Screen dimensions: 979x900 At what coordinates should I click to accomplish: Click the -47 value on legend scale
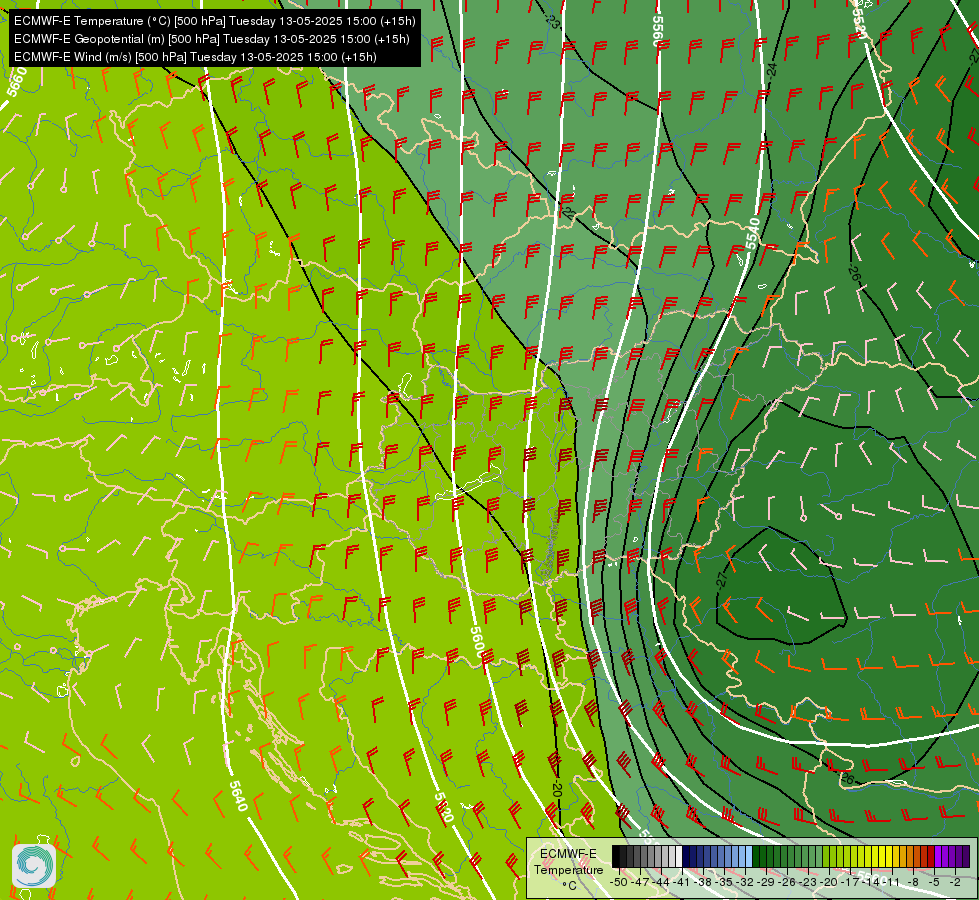[639, 882]
